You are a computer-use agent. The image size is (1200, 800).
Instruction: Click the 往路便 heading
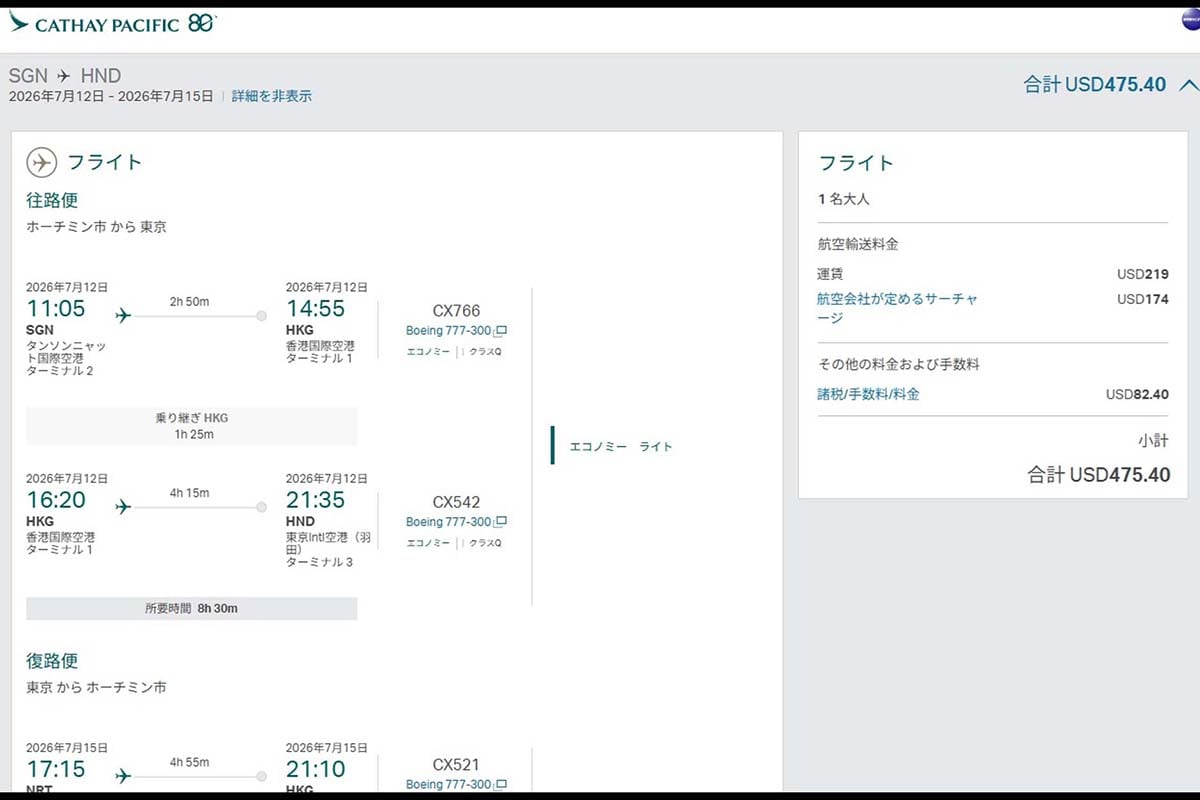tap(52, 201)
